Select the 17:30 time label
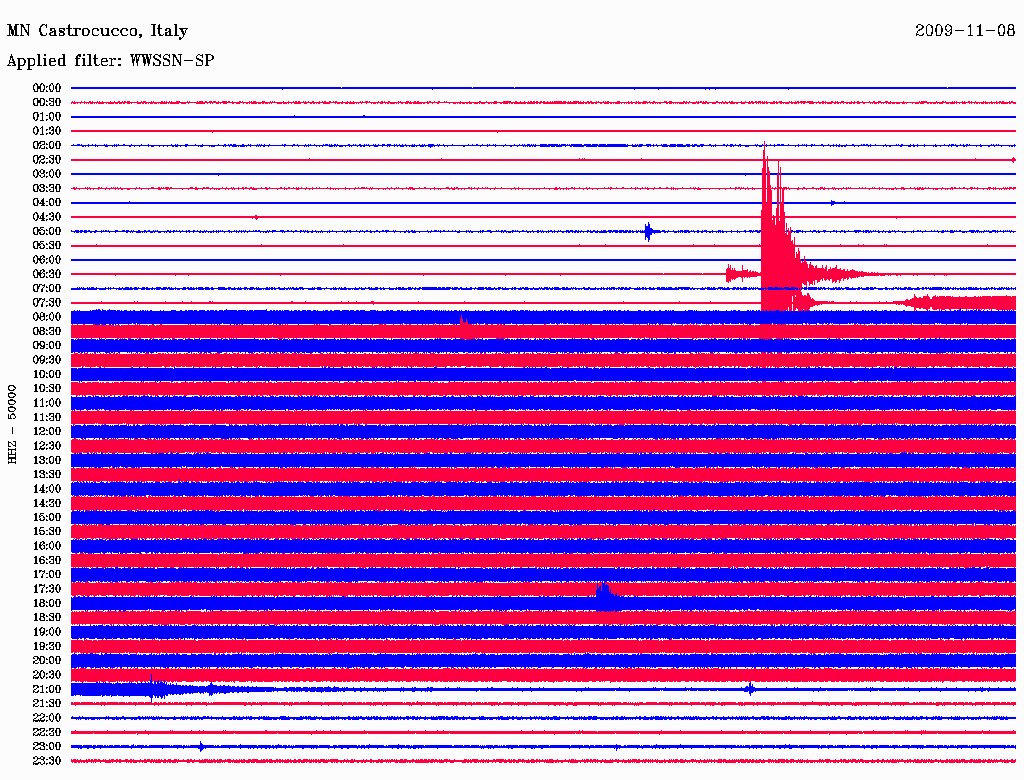The height and width of the screenshot is (780, 1024). 47,589
